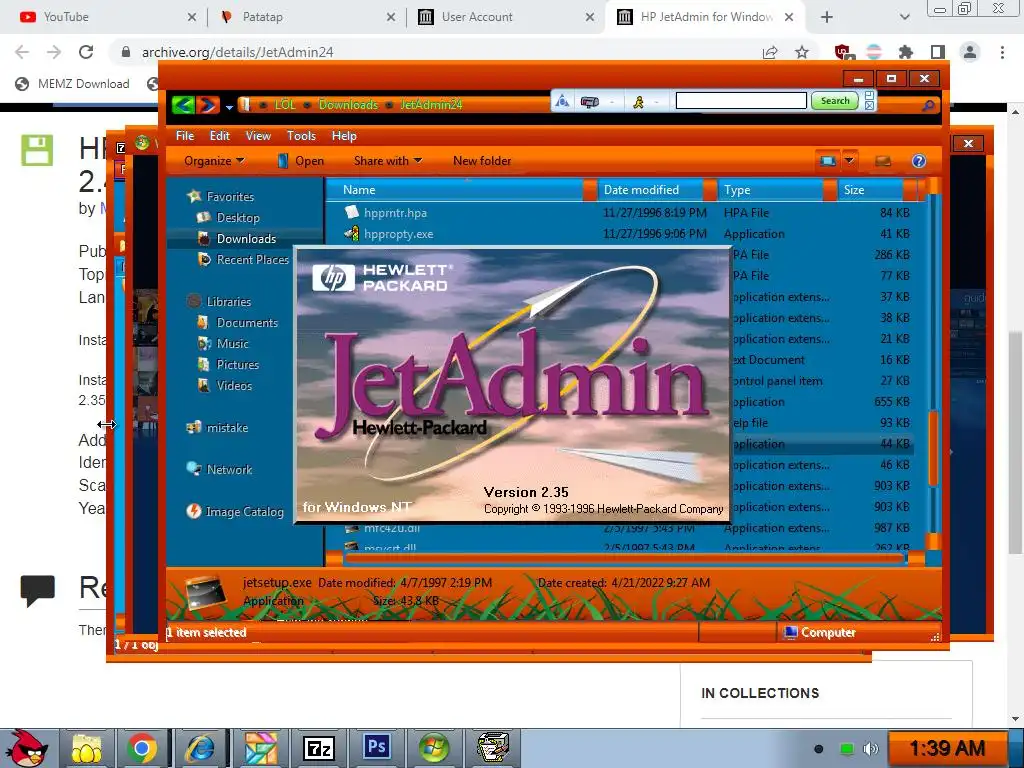This screenshot has height=768, width=1024.
Task: Click the volume speaker tray icon
Action: tap(871, 748)
